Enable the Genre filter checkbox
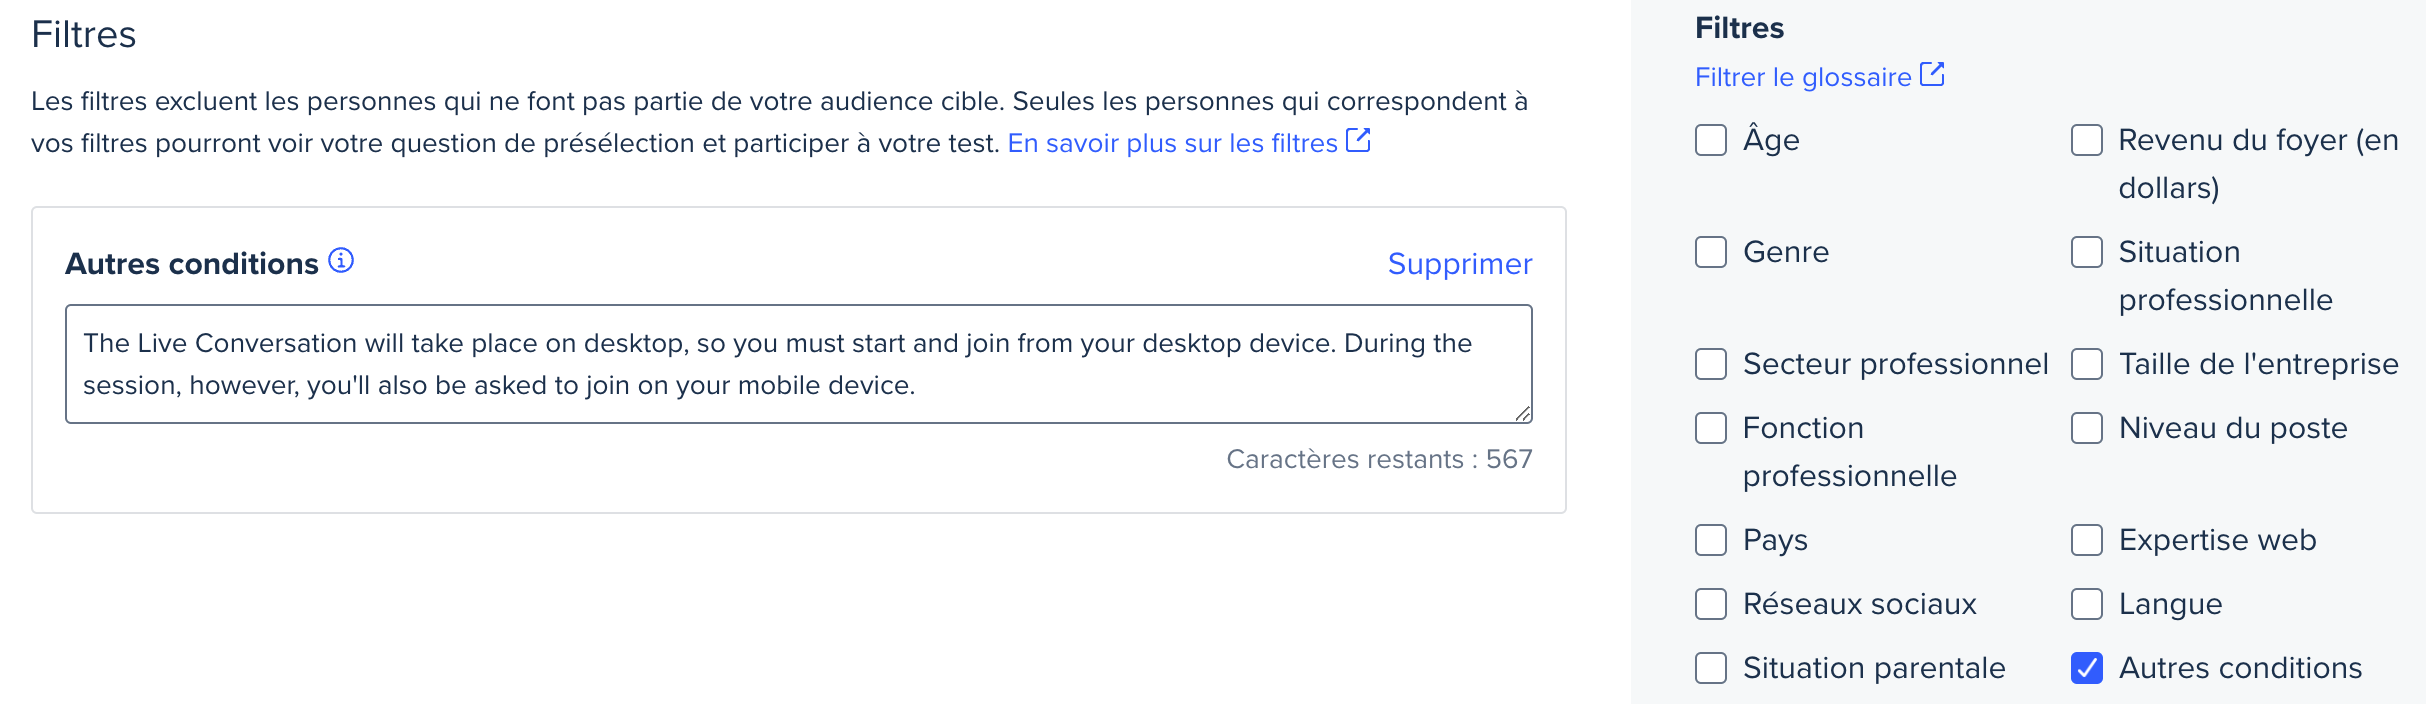This screenshot has height=704, width=2426. coord(1711,252)
